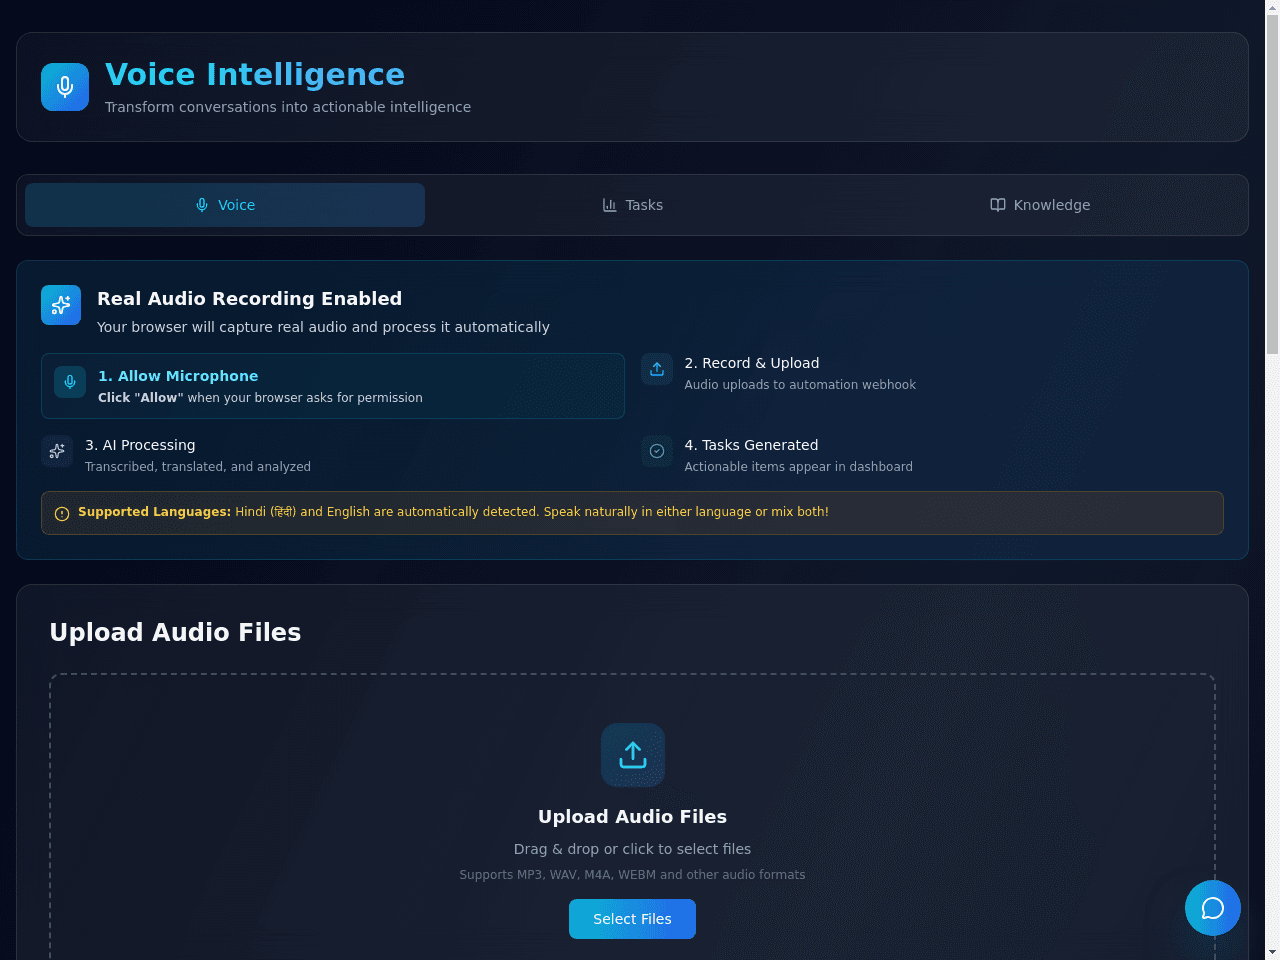Click the microphone icon in Allow Microphone step
This screenshot has height=960, width=1280.
[70, 382]
